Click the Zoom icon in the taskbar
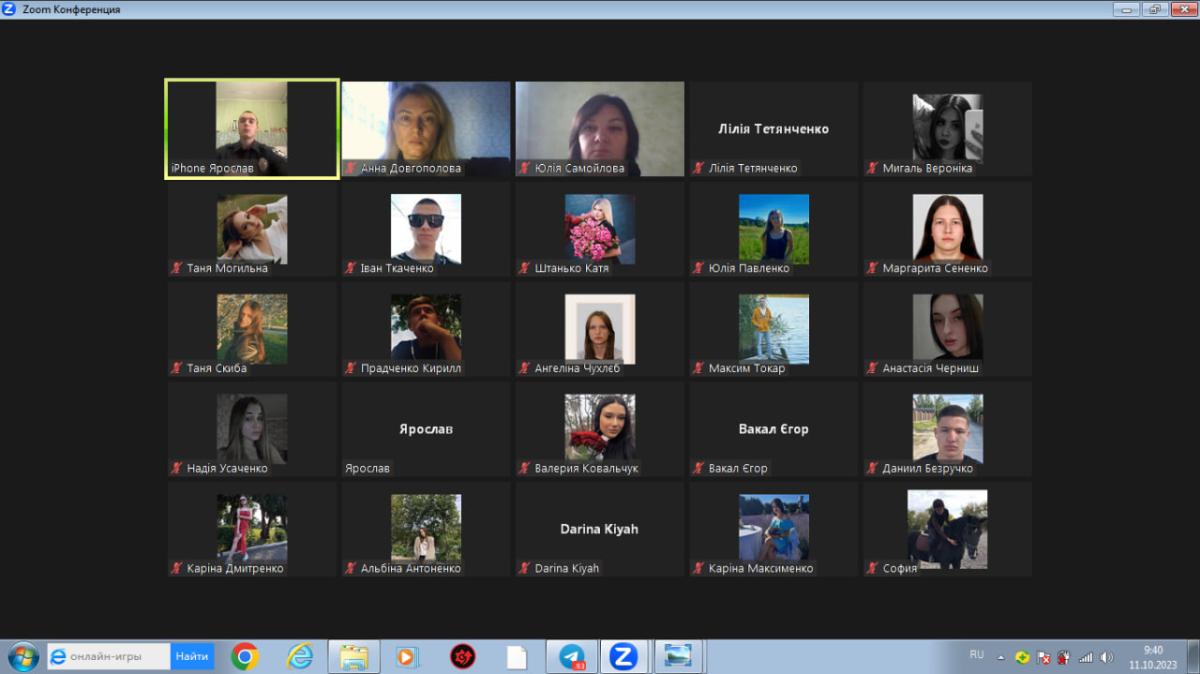Image resolution: width=1200 pixels, height=674 pixels. (x=623, y=657)
